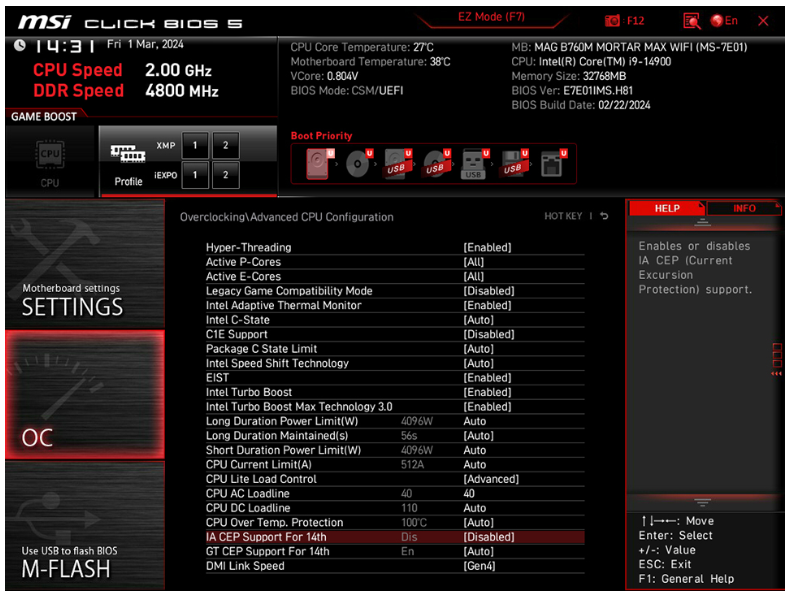Click the GAME BOOST label

pos(44,117)
